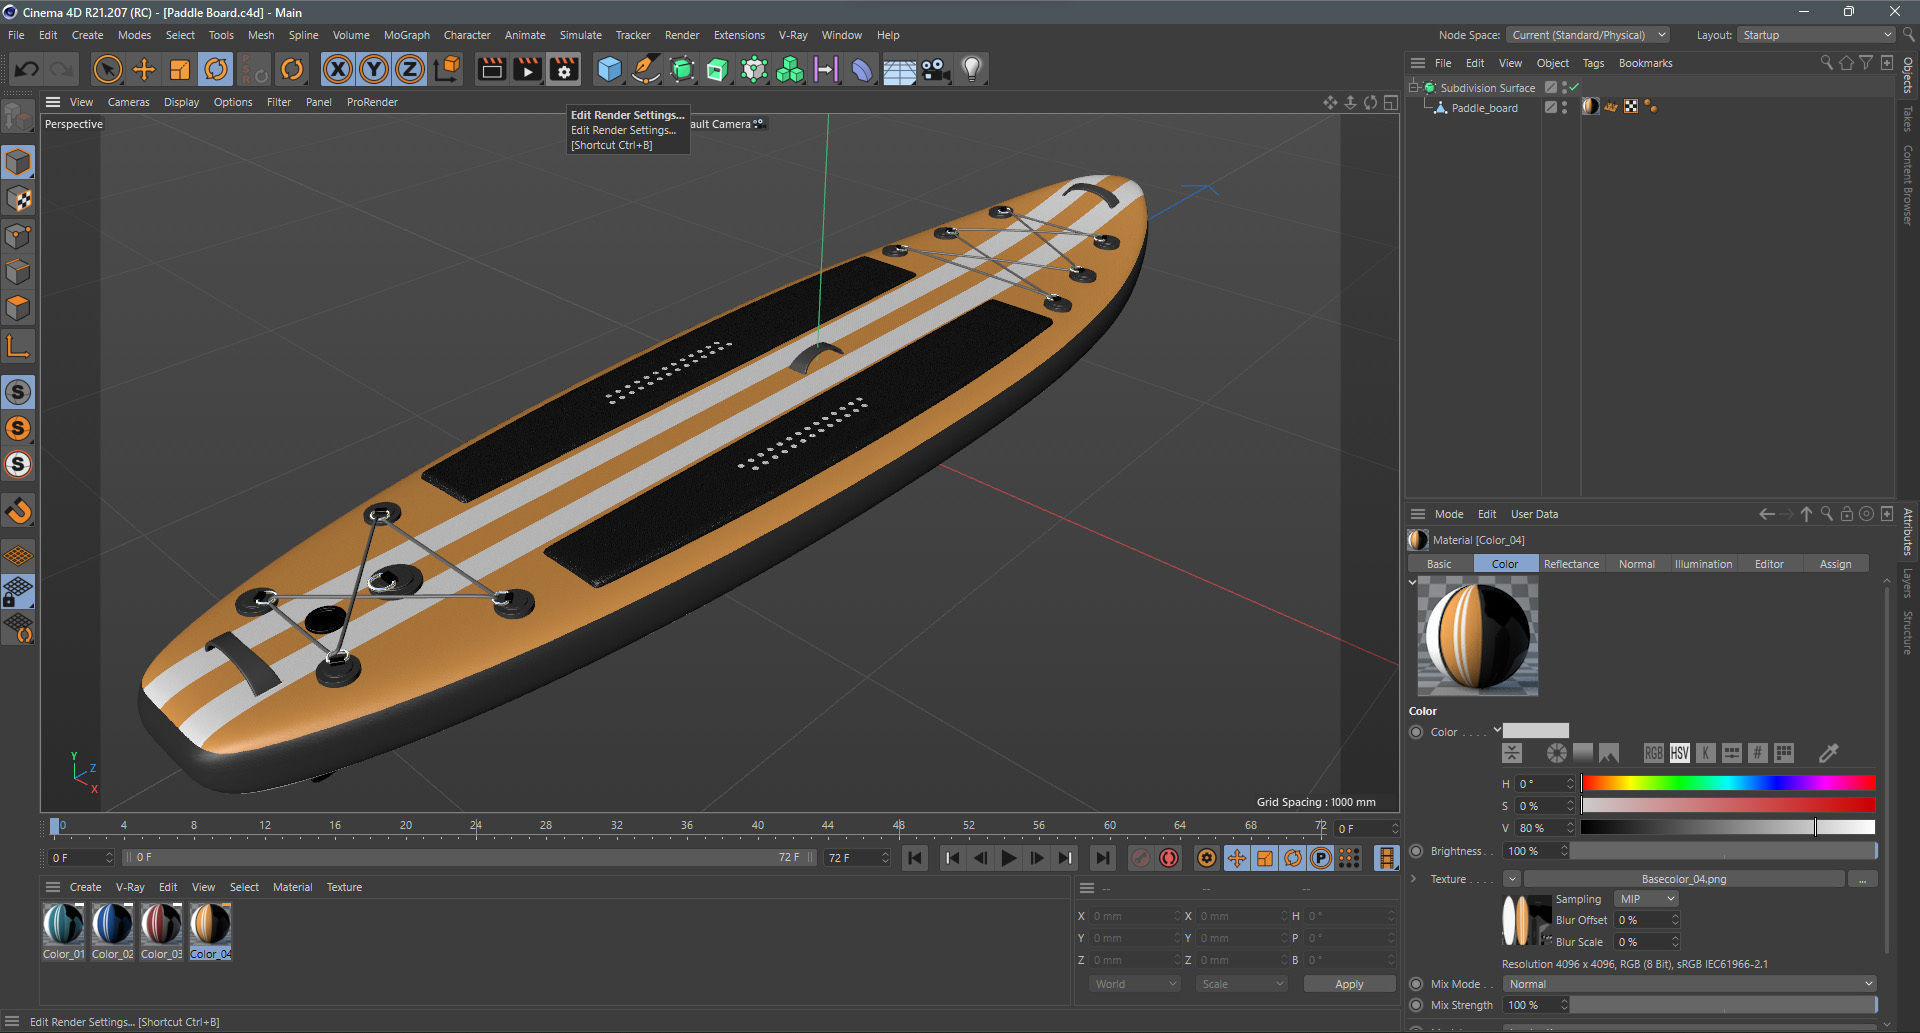
Task: Toggle Y axis lock
Action: tap(374, 69)
